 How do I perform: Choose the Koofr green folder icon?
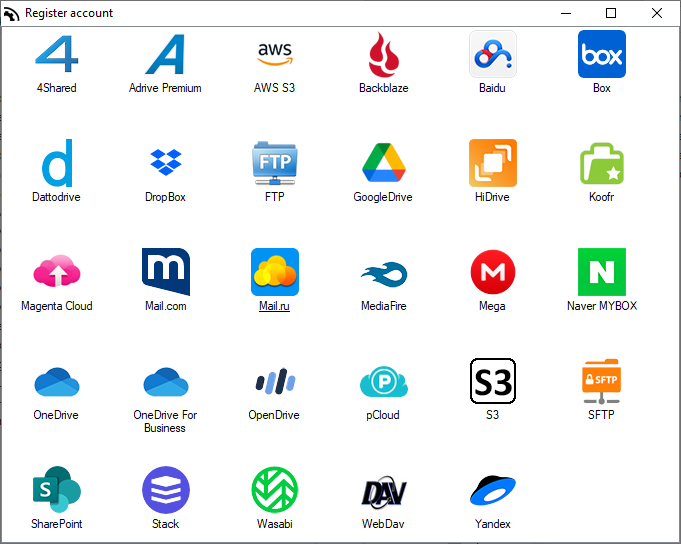pos(602,163)
